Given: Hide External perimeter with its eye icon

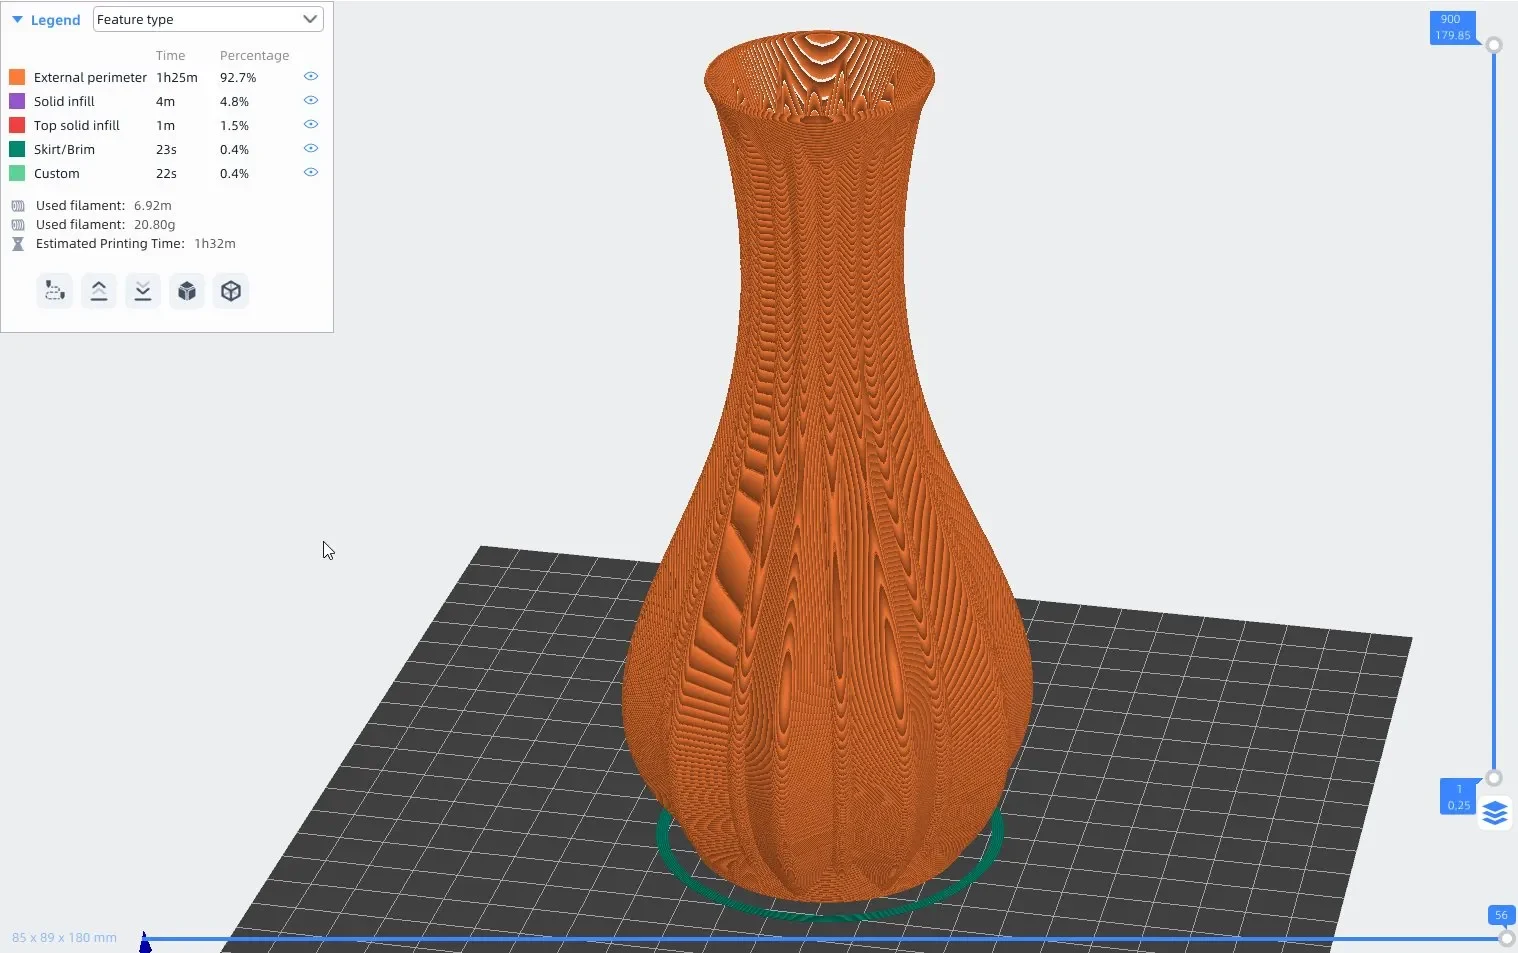Looking at the screenshot, I should tap(311, 76).
